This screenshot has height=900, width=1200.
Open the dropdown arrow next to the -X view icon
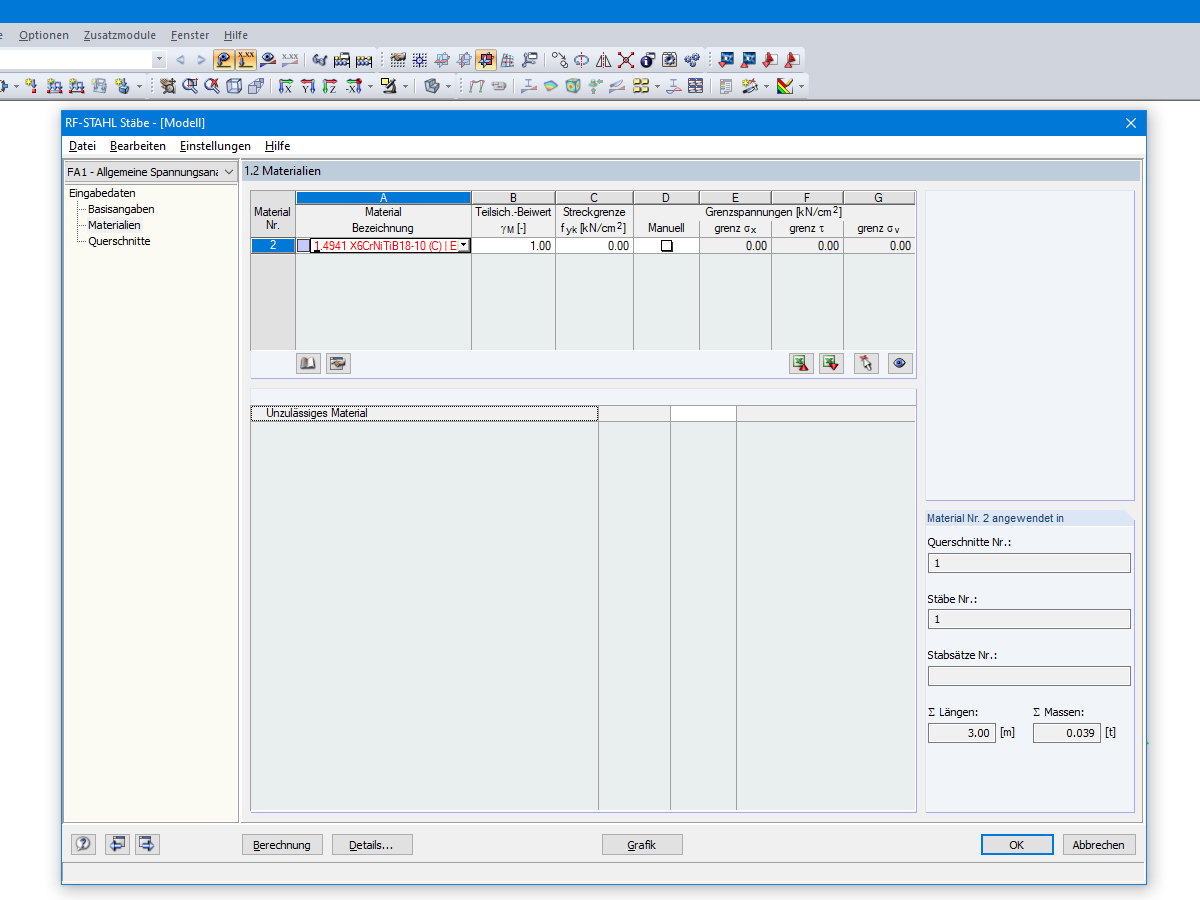(370, 86)
